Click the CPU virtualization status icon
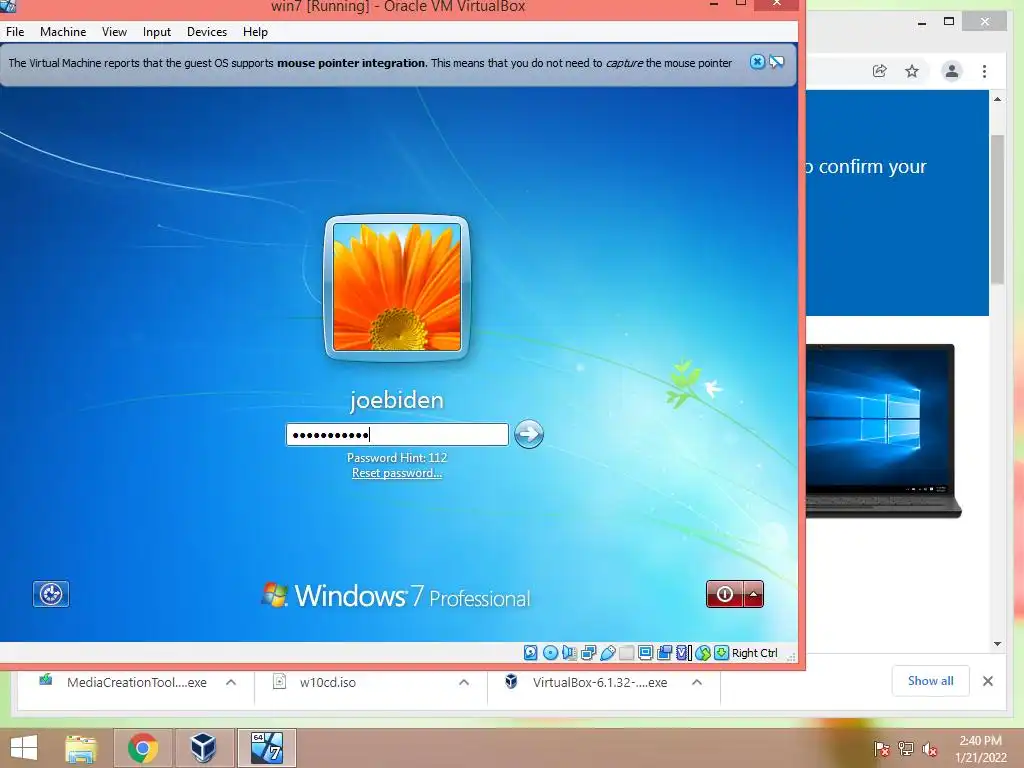The width and height of the screenshot is (1024, 768). (x=684, y=652)
